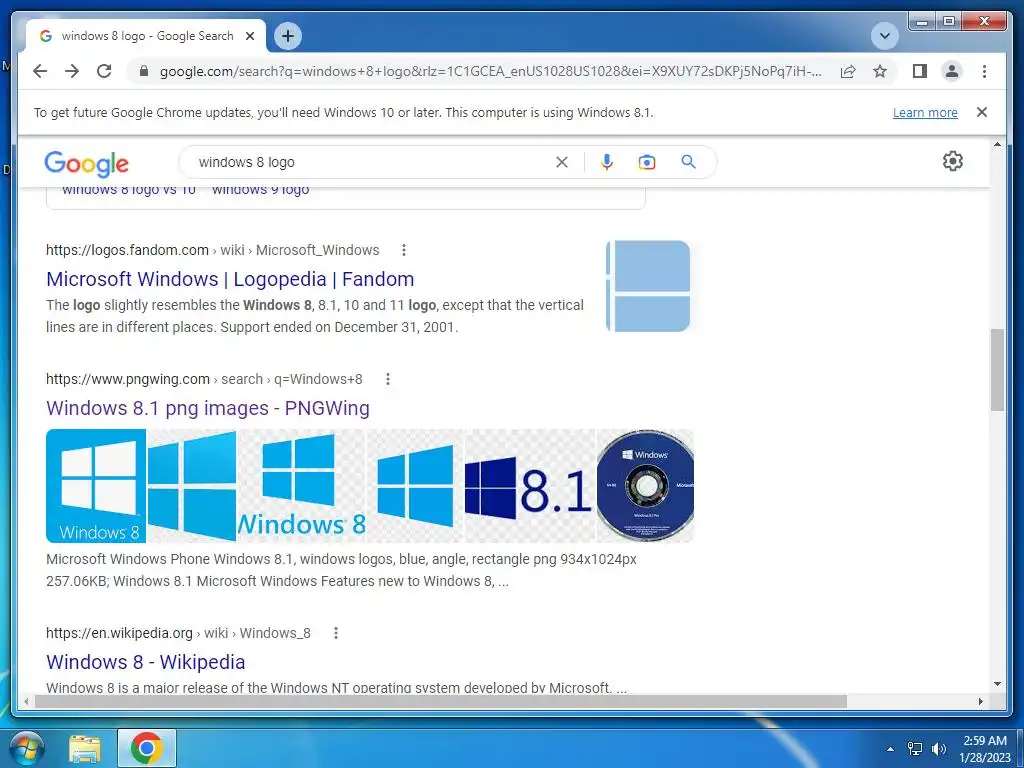Open the blue Windows 8 text logo thumbnail

point(302,486)
